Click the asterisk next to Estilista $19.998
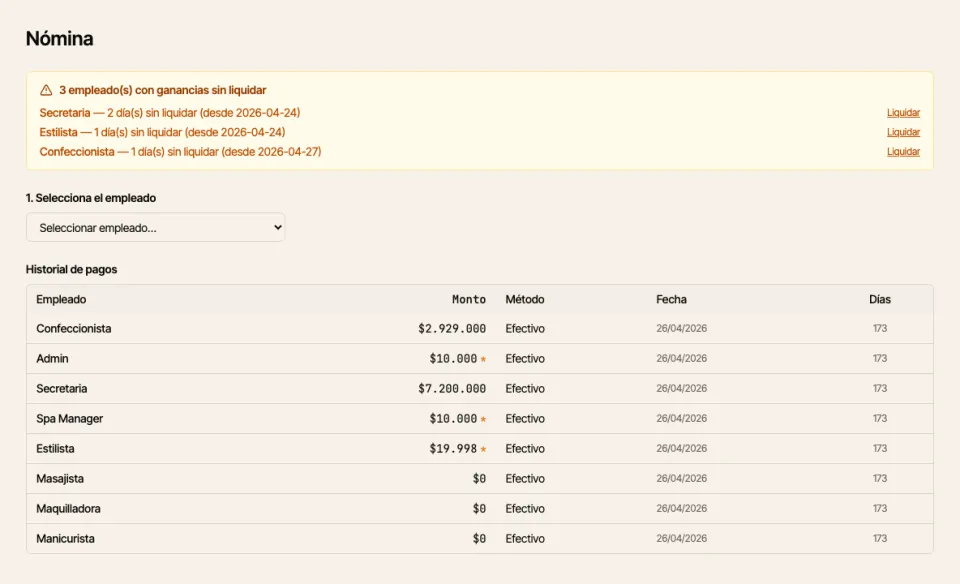This screenshot has width=960, height=584. (483, 449)
